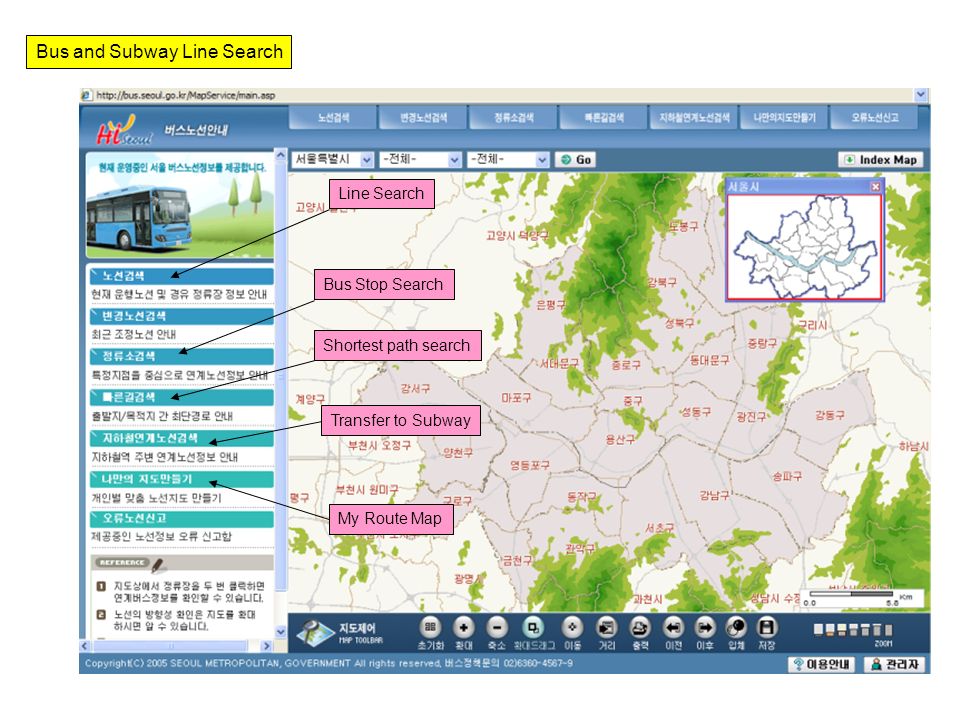
Task: Click the REFERENCE section header
Action: (x=181, y=563)
